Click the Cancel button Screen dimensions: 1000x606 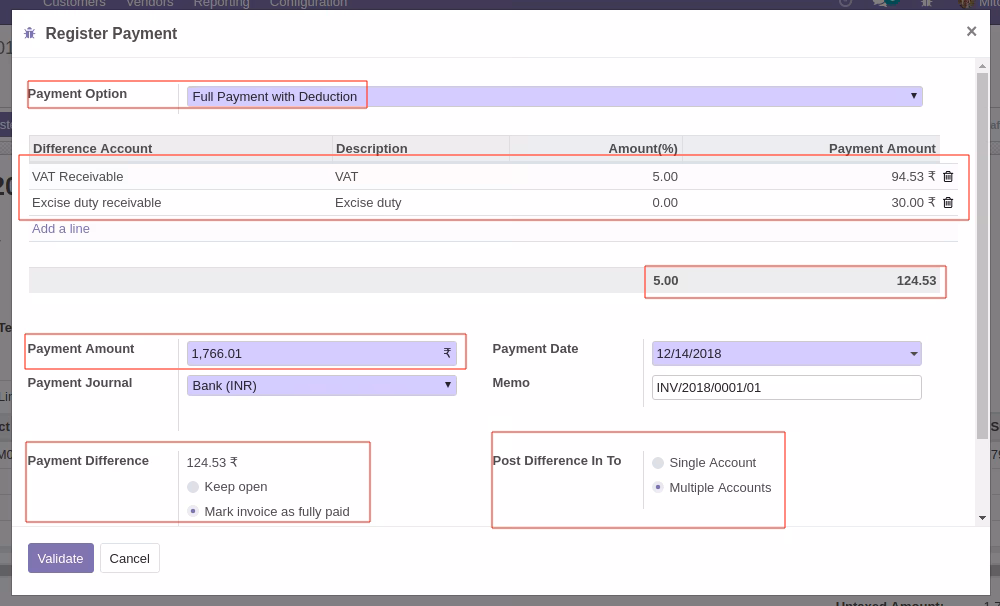click(x=129, y=558)
